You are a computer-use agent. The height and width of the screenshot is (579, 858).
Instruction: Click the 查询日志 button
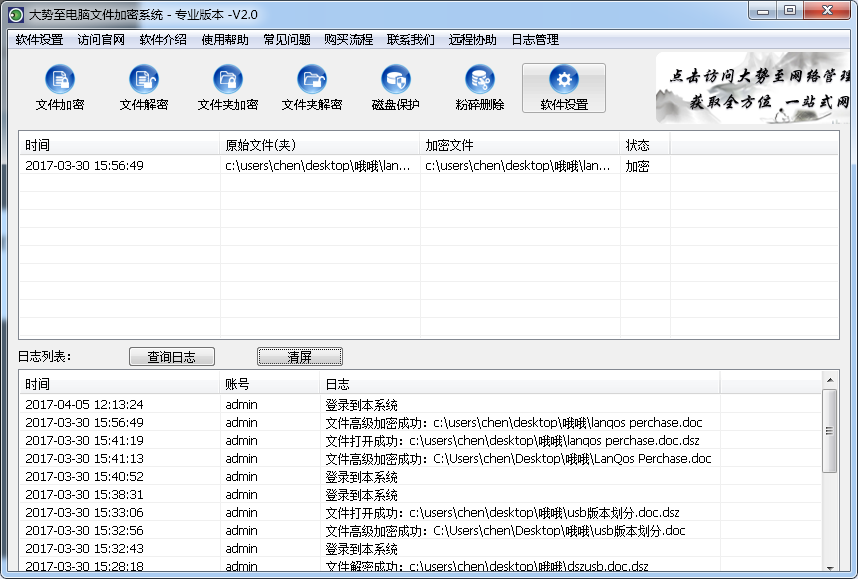[172, 357]
